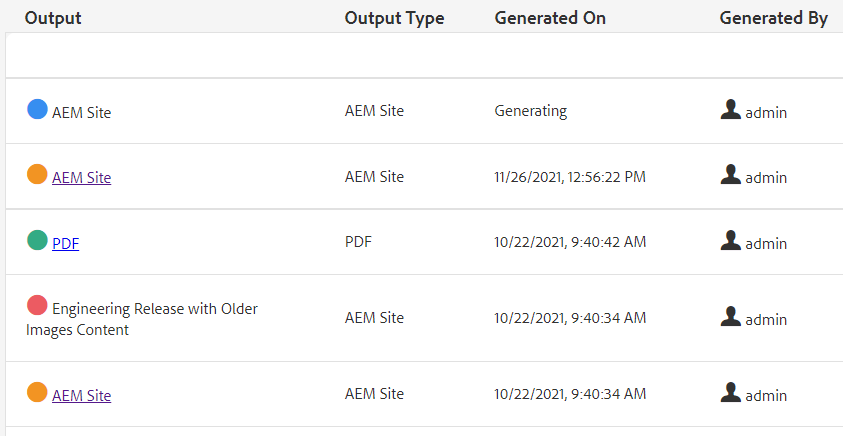
Task: Sort by the Generated On column header
Action: click(550, 18)
